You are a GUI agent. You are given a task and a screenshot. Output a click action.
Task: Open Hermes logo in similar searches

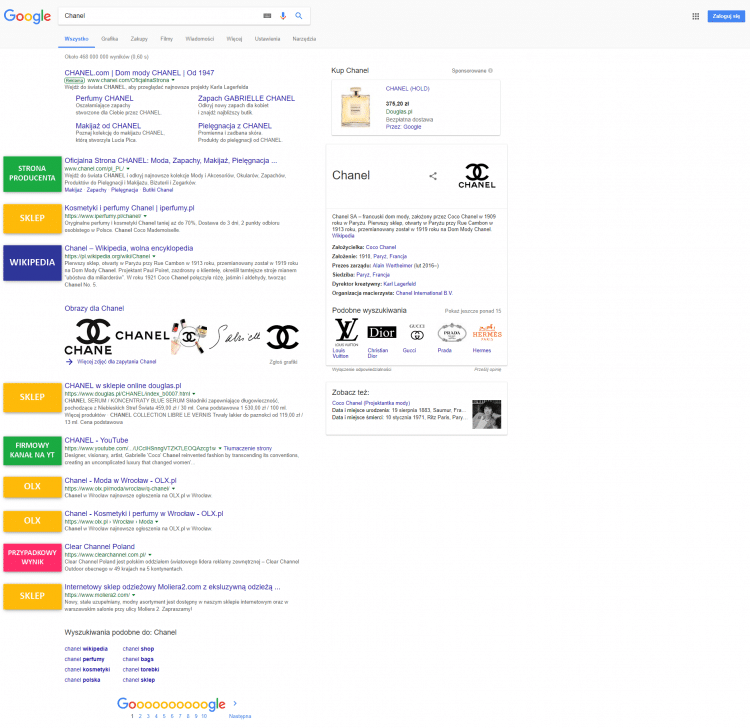[x=487, y=332]
